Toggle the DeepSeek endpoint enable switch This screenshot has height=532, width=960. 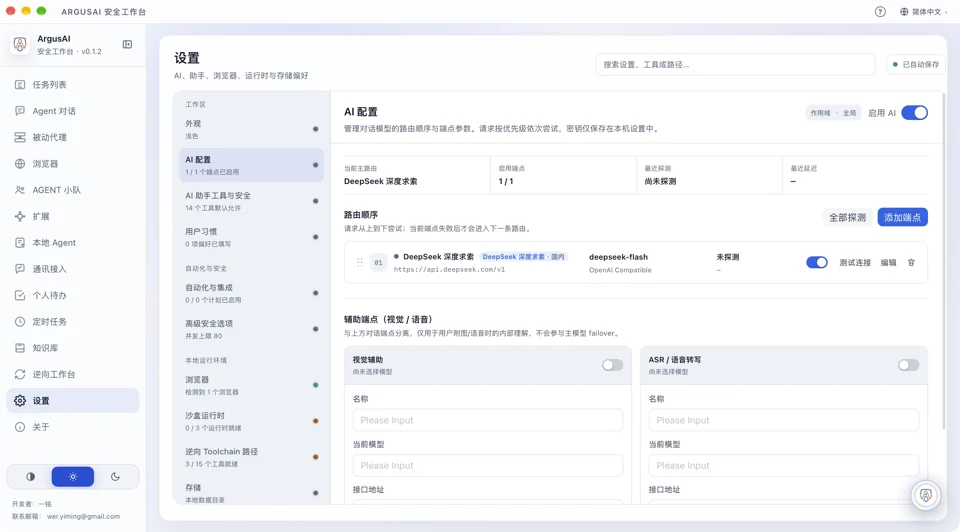(x=817, y=263)
